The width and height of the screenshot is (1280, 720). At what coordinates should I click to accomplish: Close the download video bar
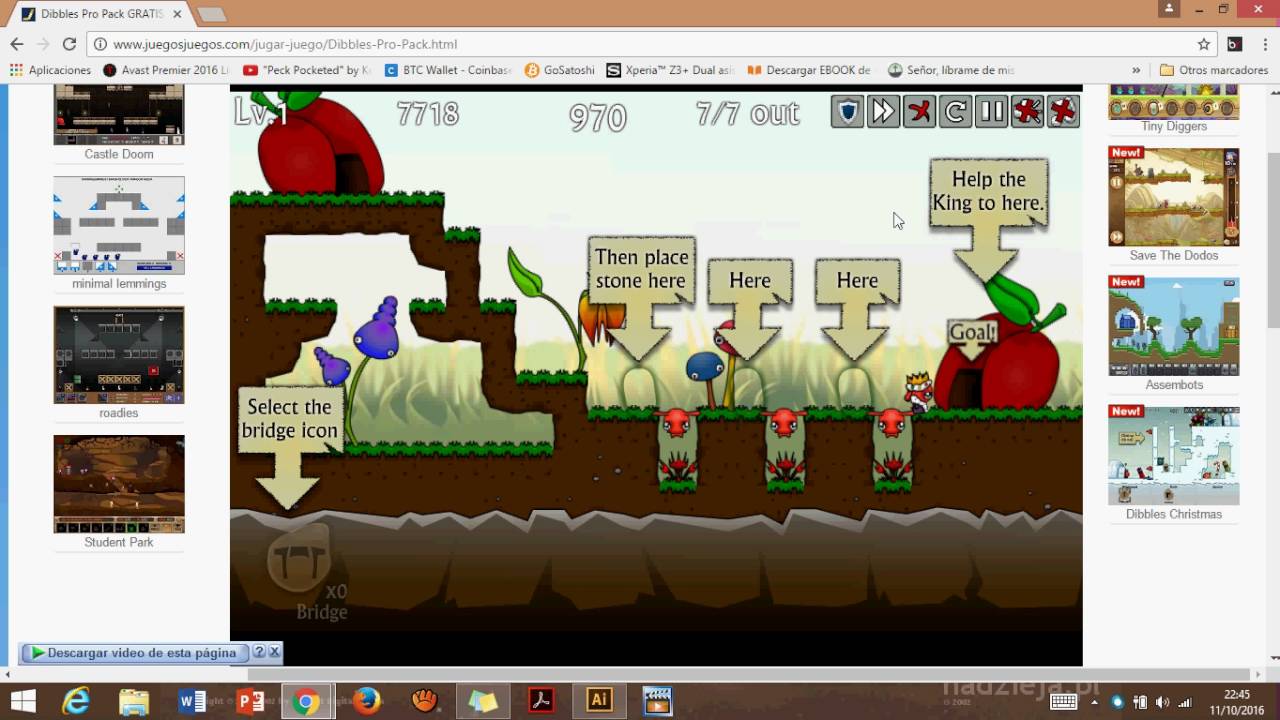[x=274, y=652]
